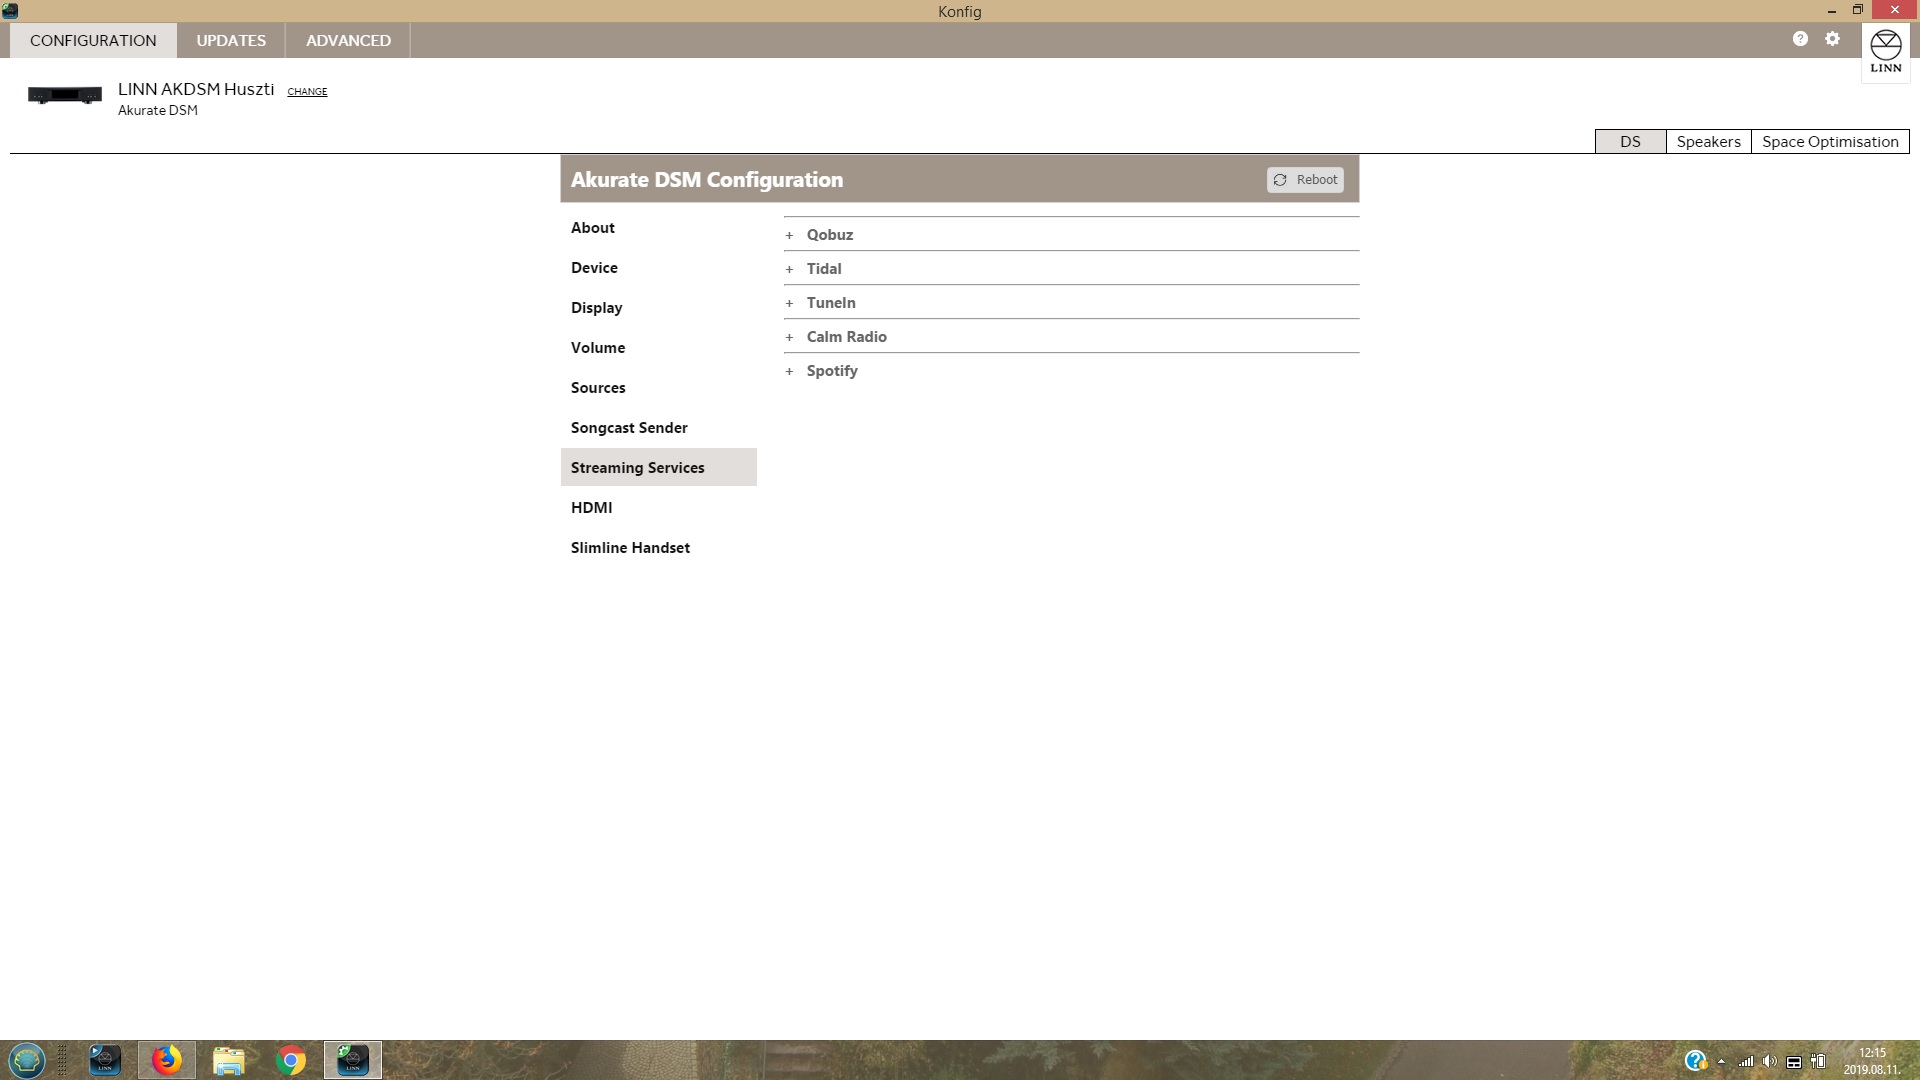Expand the Calm Radio section
The width and height of the screenshot is (1920, 1080).
point(846,337)
